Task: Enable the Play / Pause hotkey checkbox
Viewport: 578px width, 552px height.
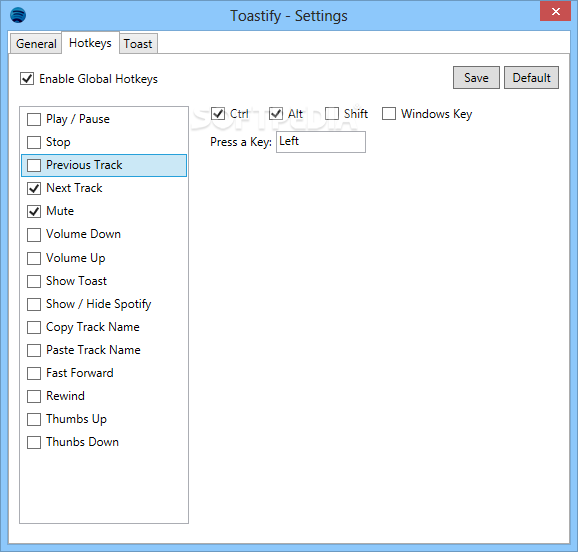Action: [34, 119]
